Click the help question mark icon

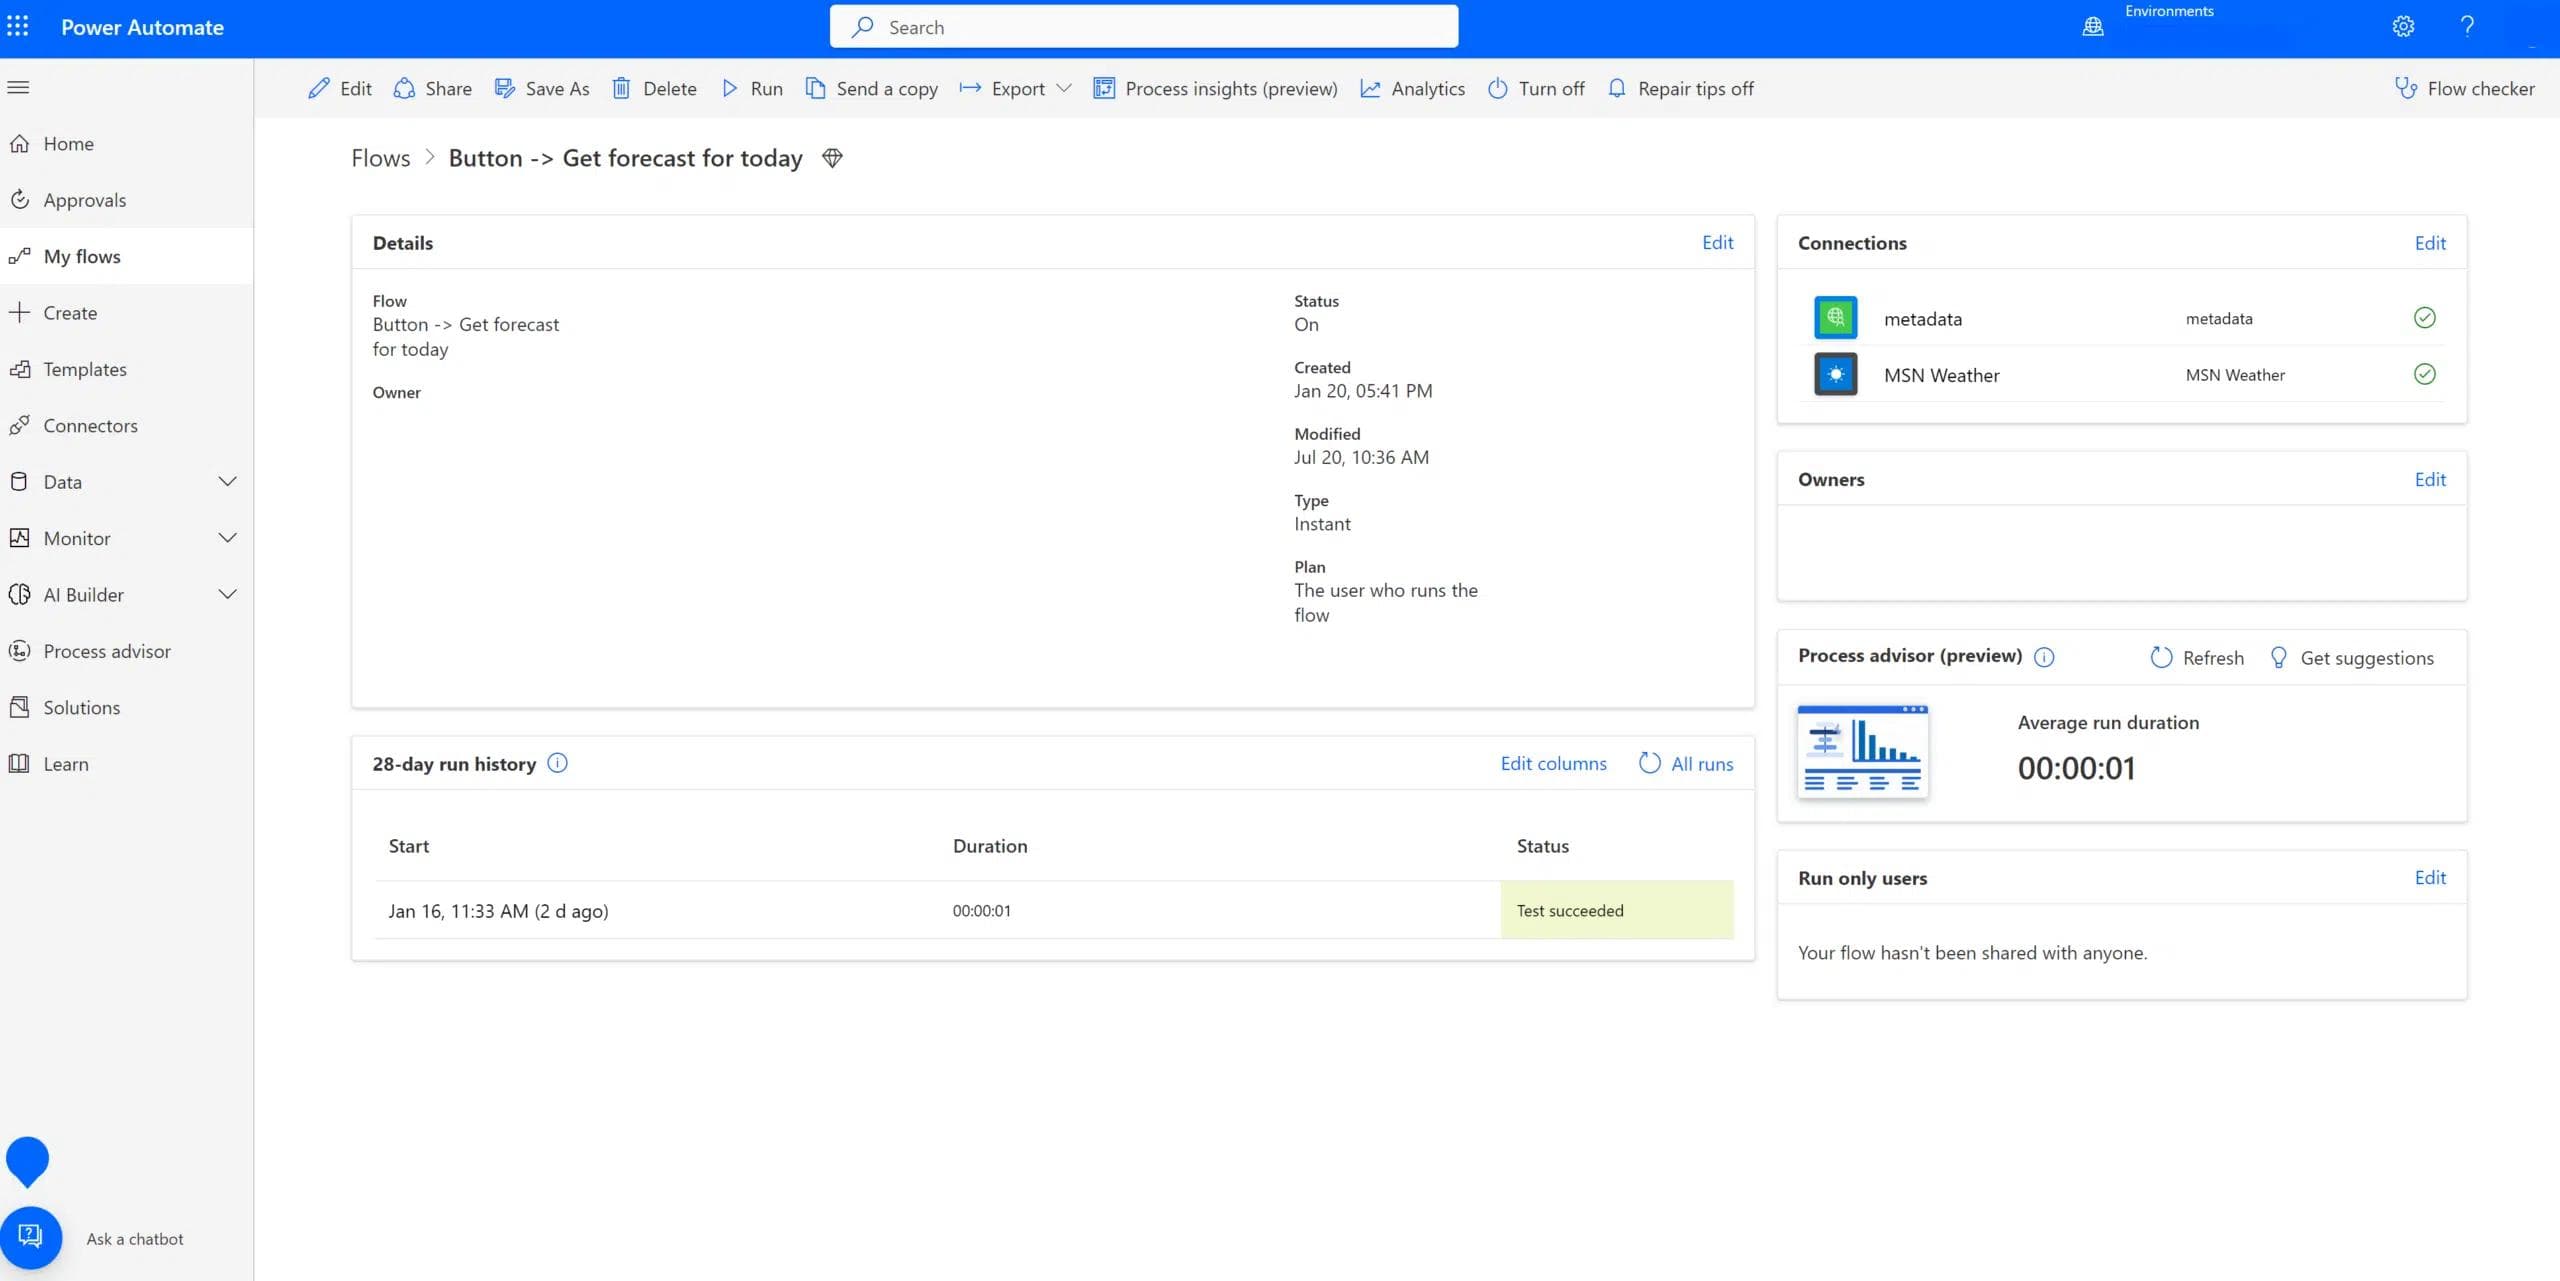pos(2467,27)
